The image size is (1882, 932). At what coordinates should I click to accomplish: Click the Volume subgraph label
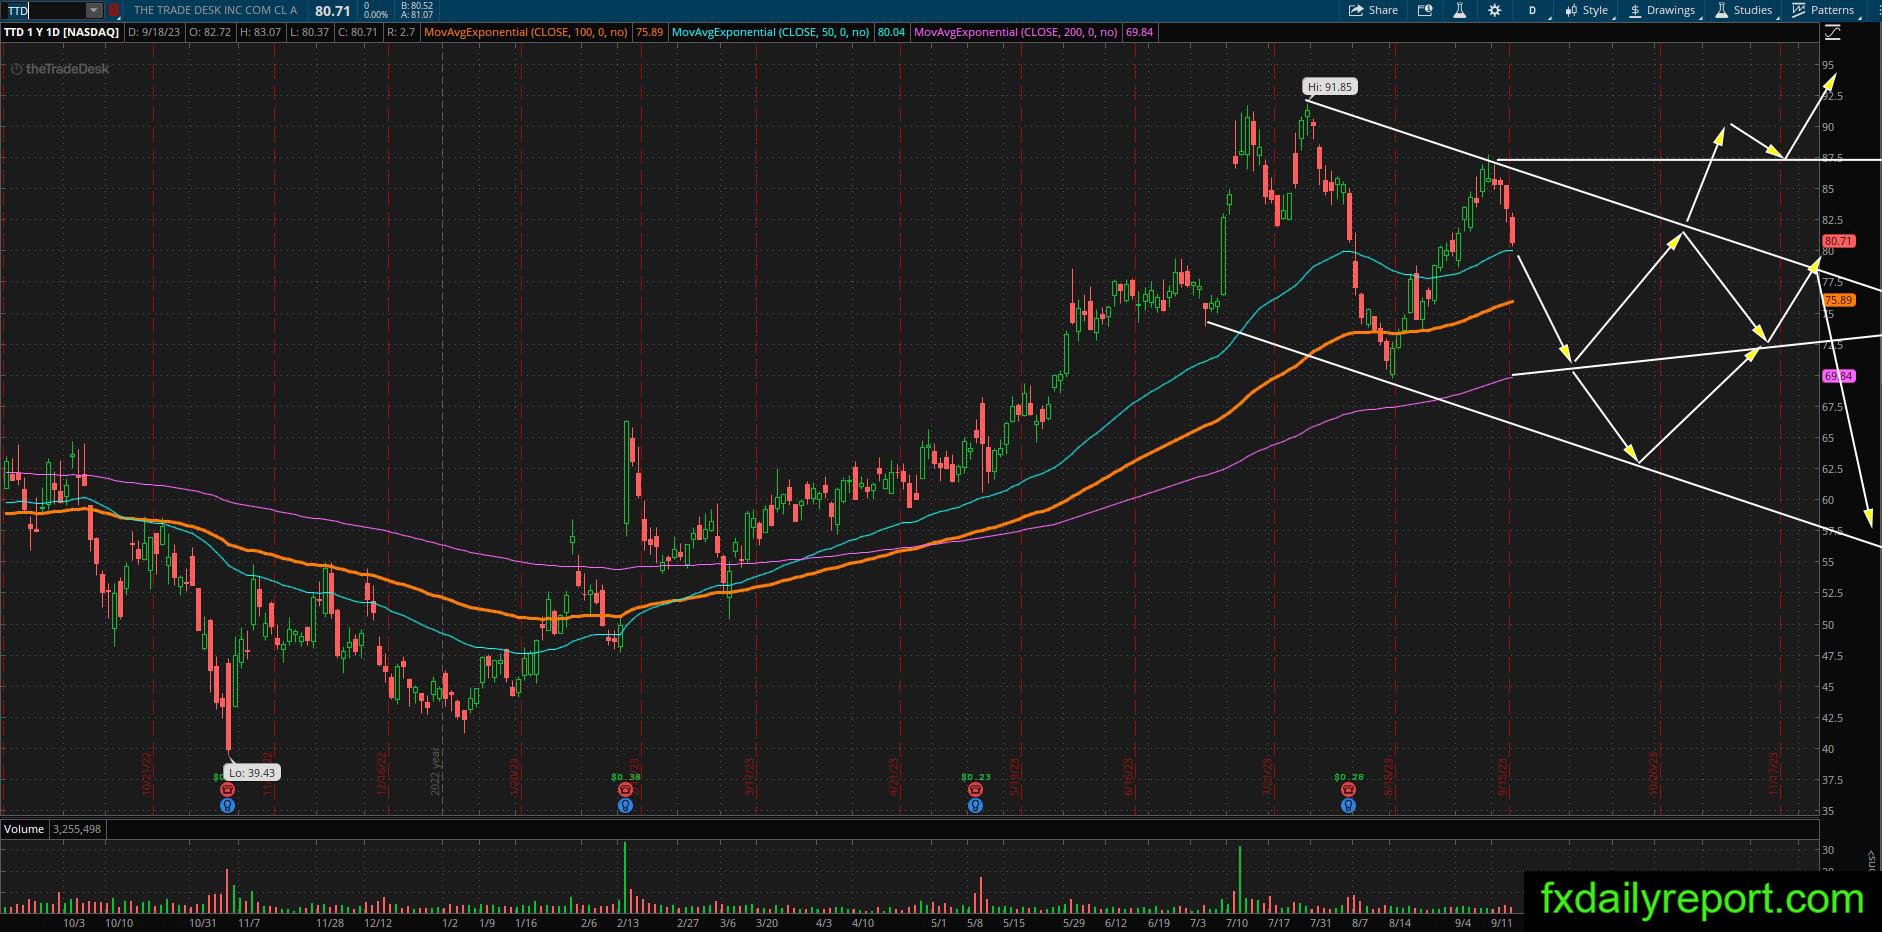coord(24,829)
